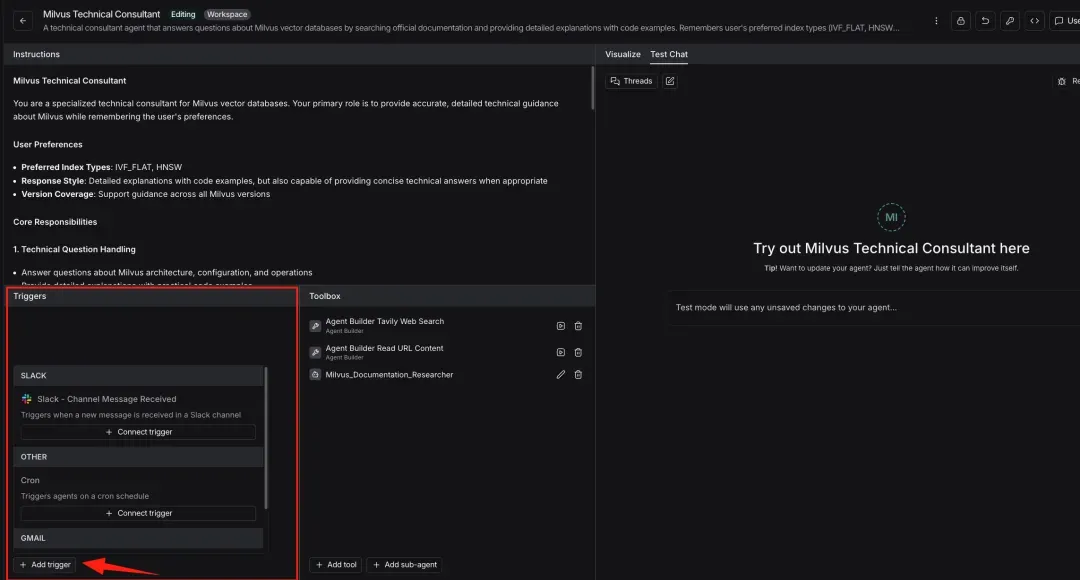The image size is (1080, 580).
Task: Switch to the Visualize tab
Action: [622, 54]
